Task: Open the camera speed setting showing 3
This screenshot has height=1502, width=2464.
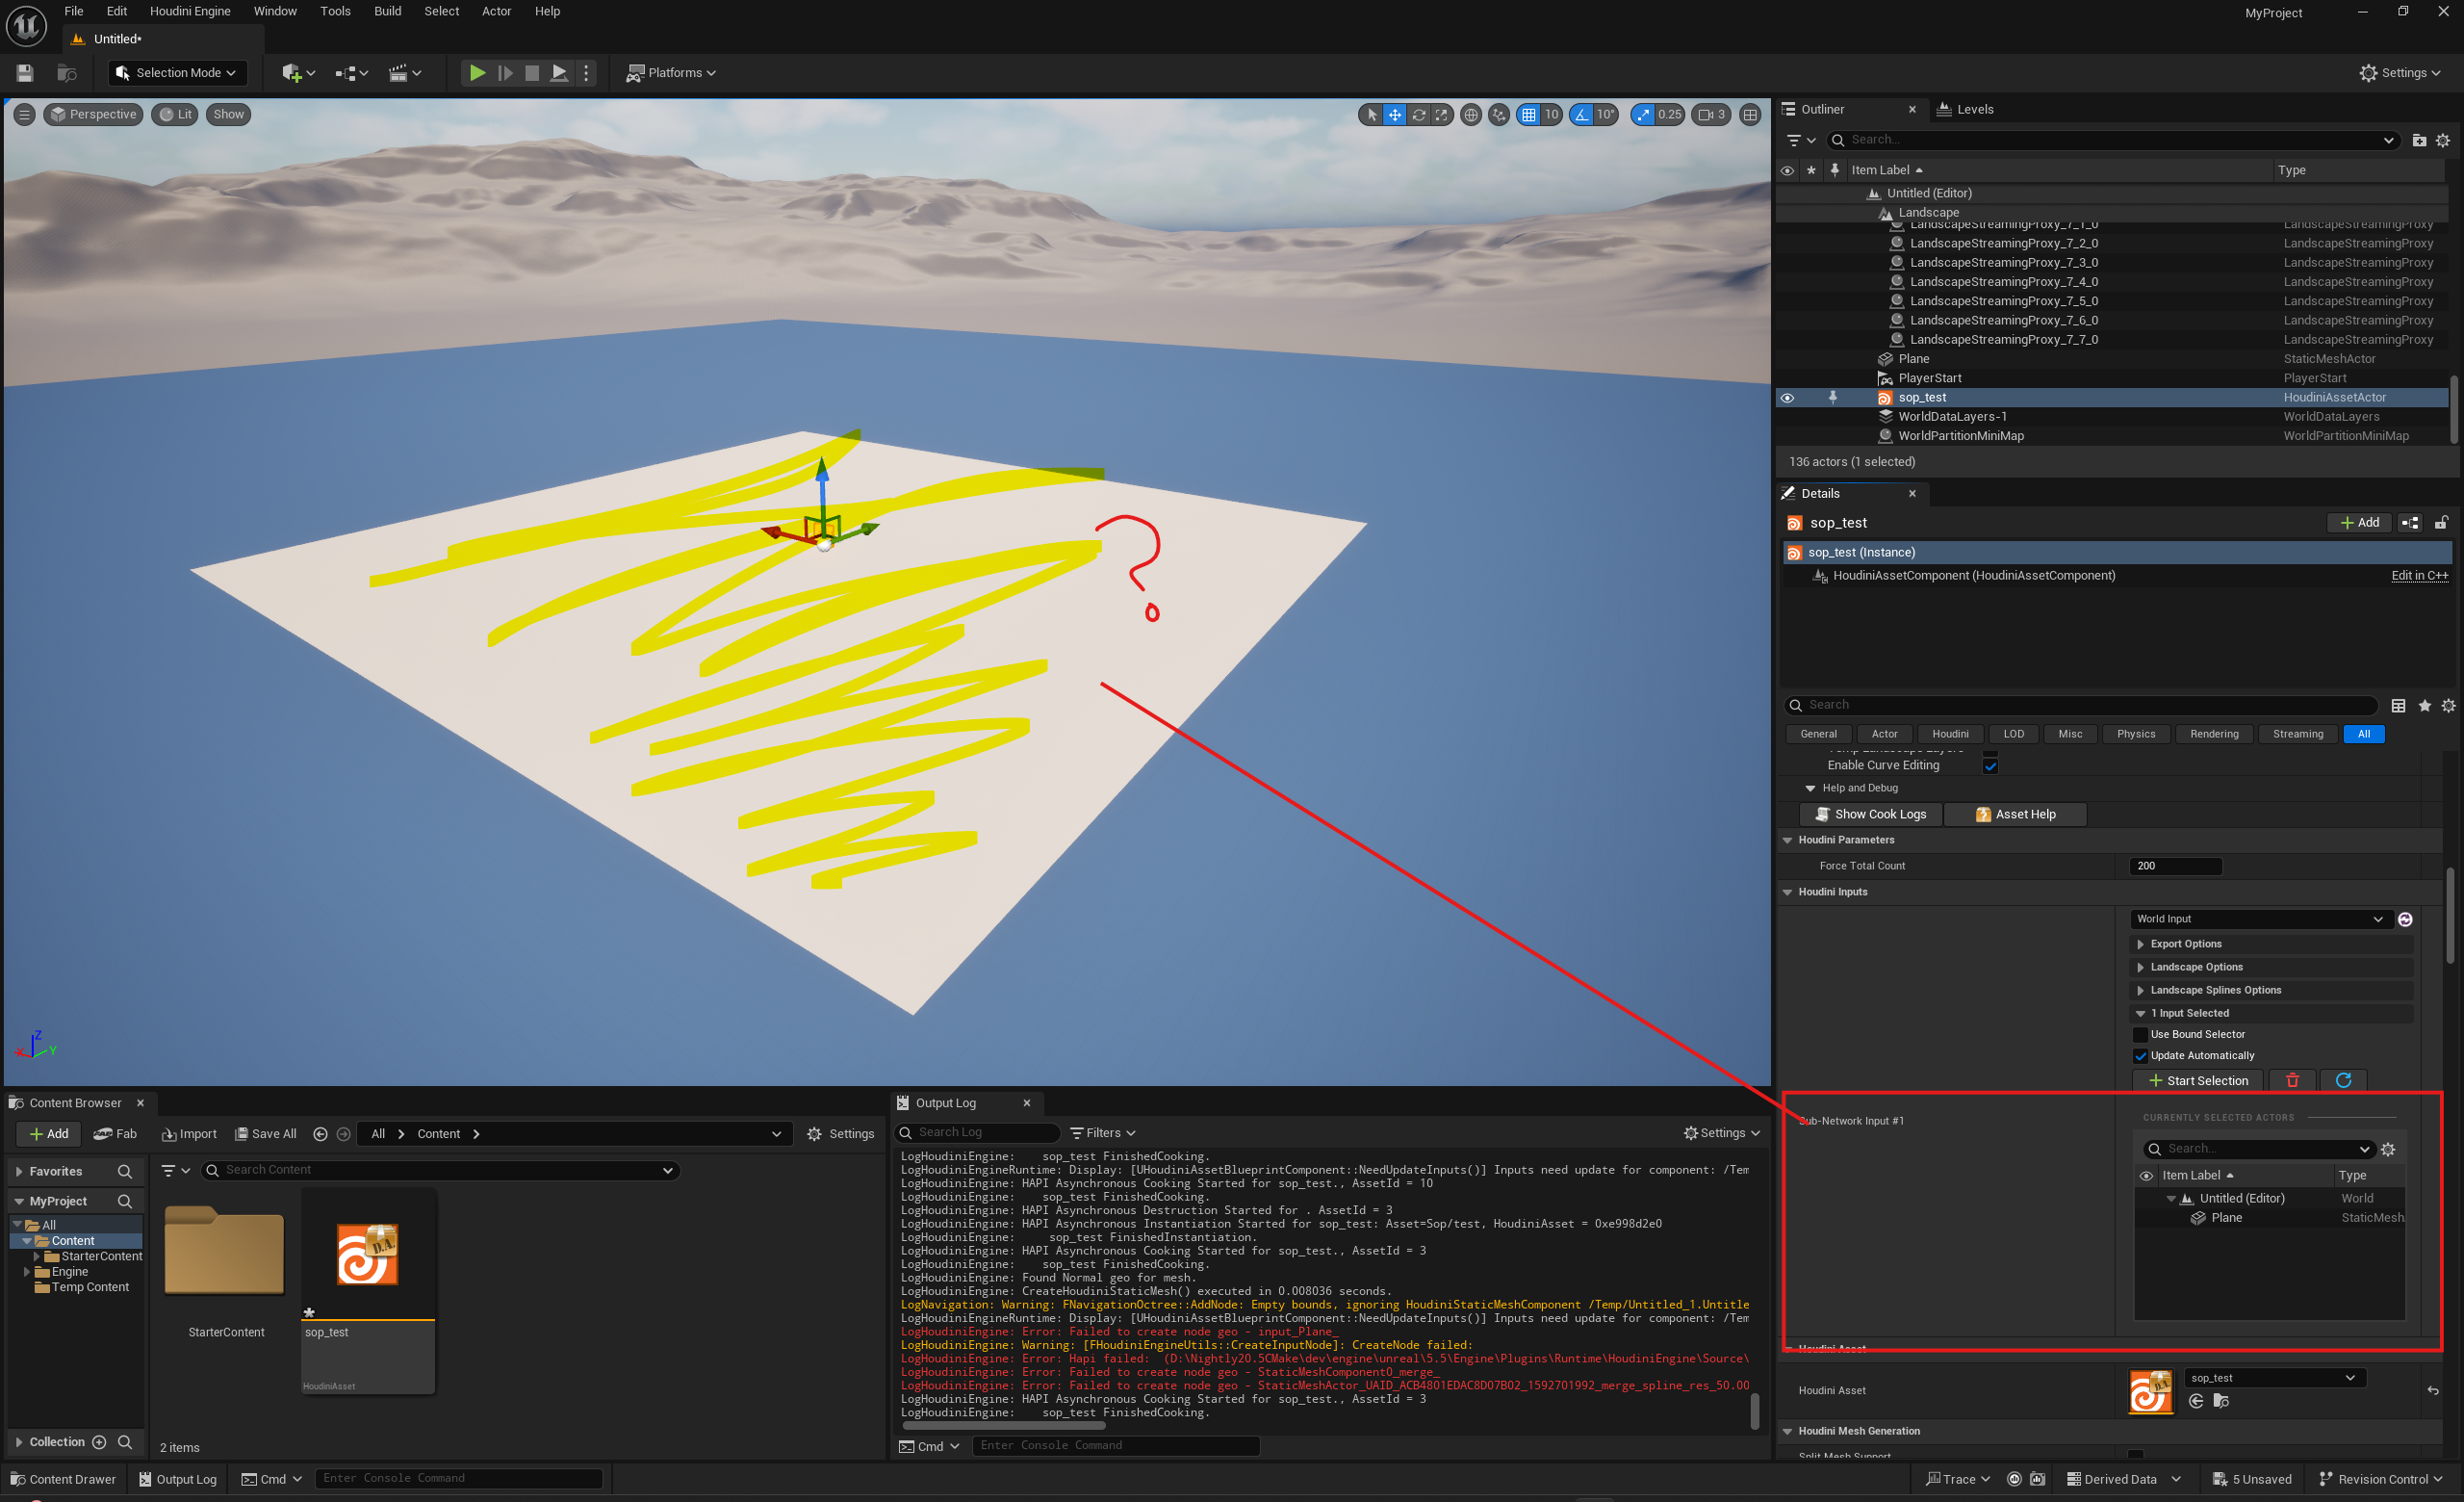Action: click(1711, 115)
